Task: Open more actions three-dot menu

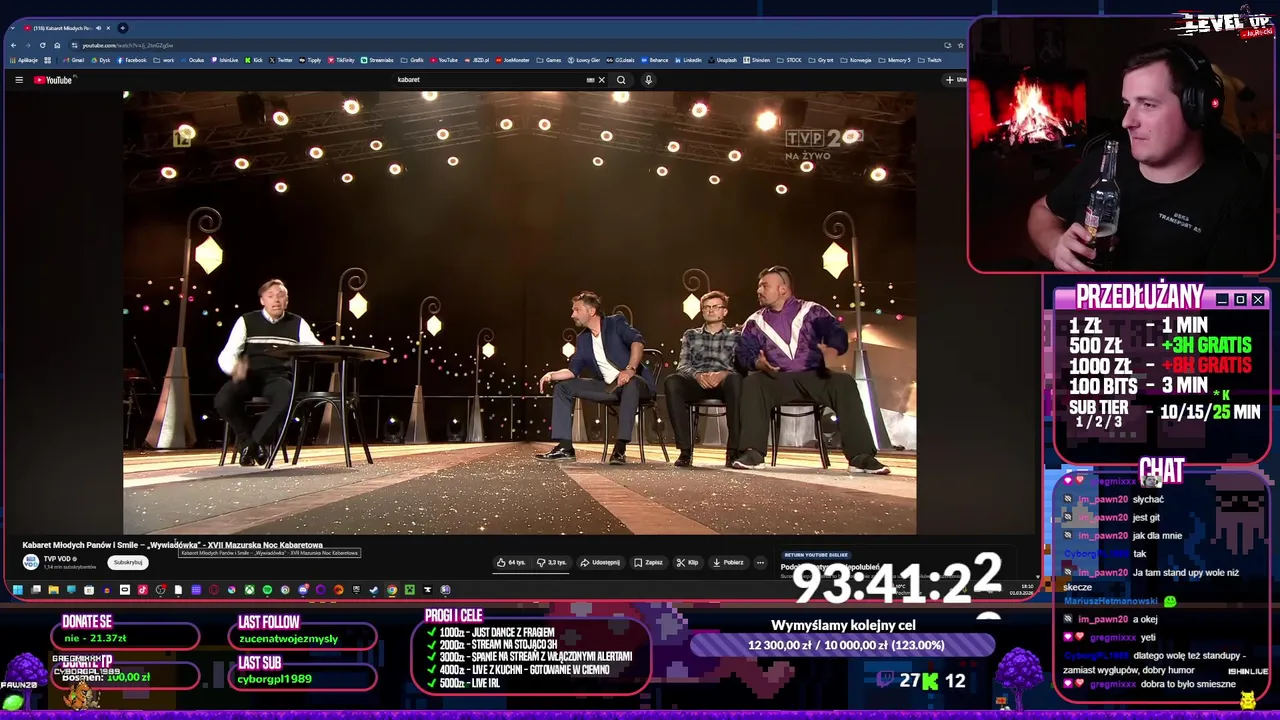Action: point(760,562)
